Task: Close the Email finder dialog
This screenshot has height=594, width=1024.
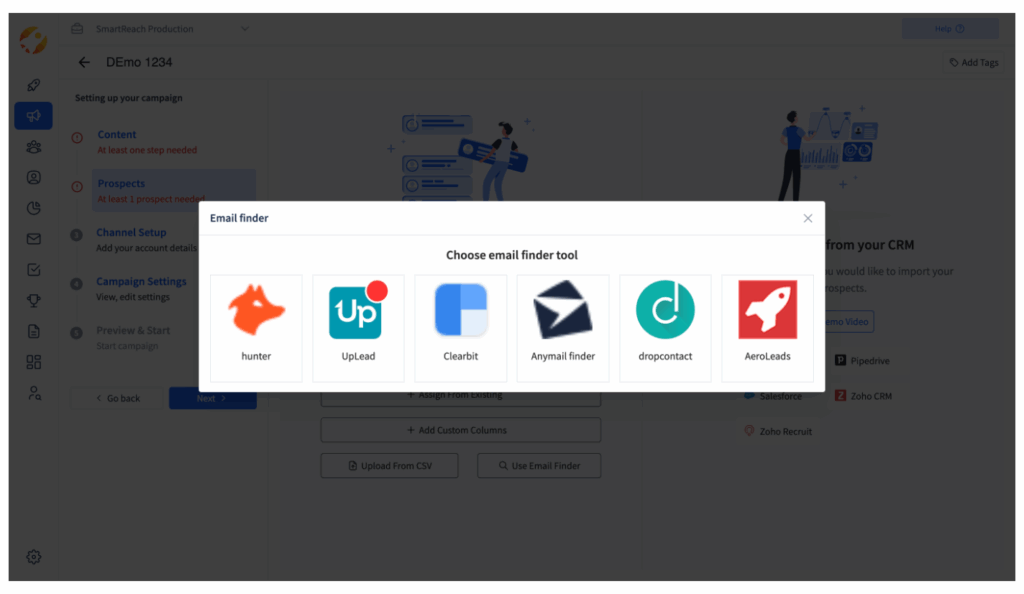Action: pyautogui.click(x=808, y=218)
